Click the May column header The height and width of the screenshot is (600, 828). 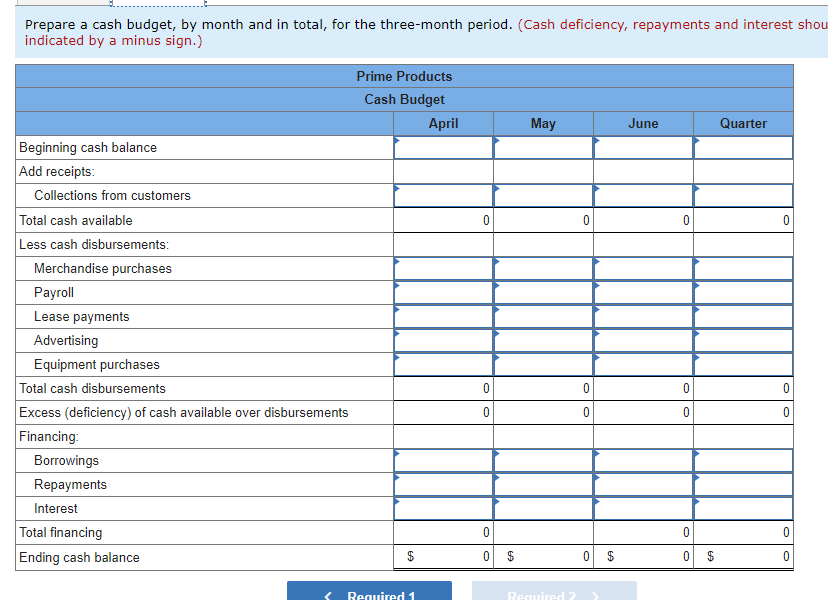[x=543, y=124]
